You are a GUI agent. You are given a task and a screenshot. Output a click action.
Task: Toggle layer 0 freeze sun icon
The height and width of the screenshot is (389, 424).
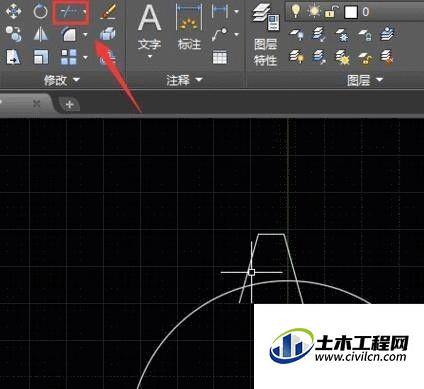[313, 12]
